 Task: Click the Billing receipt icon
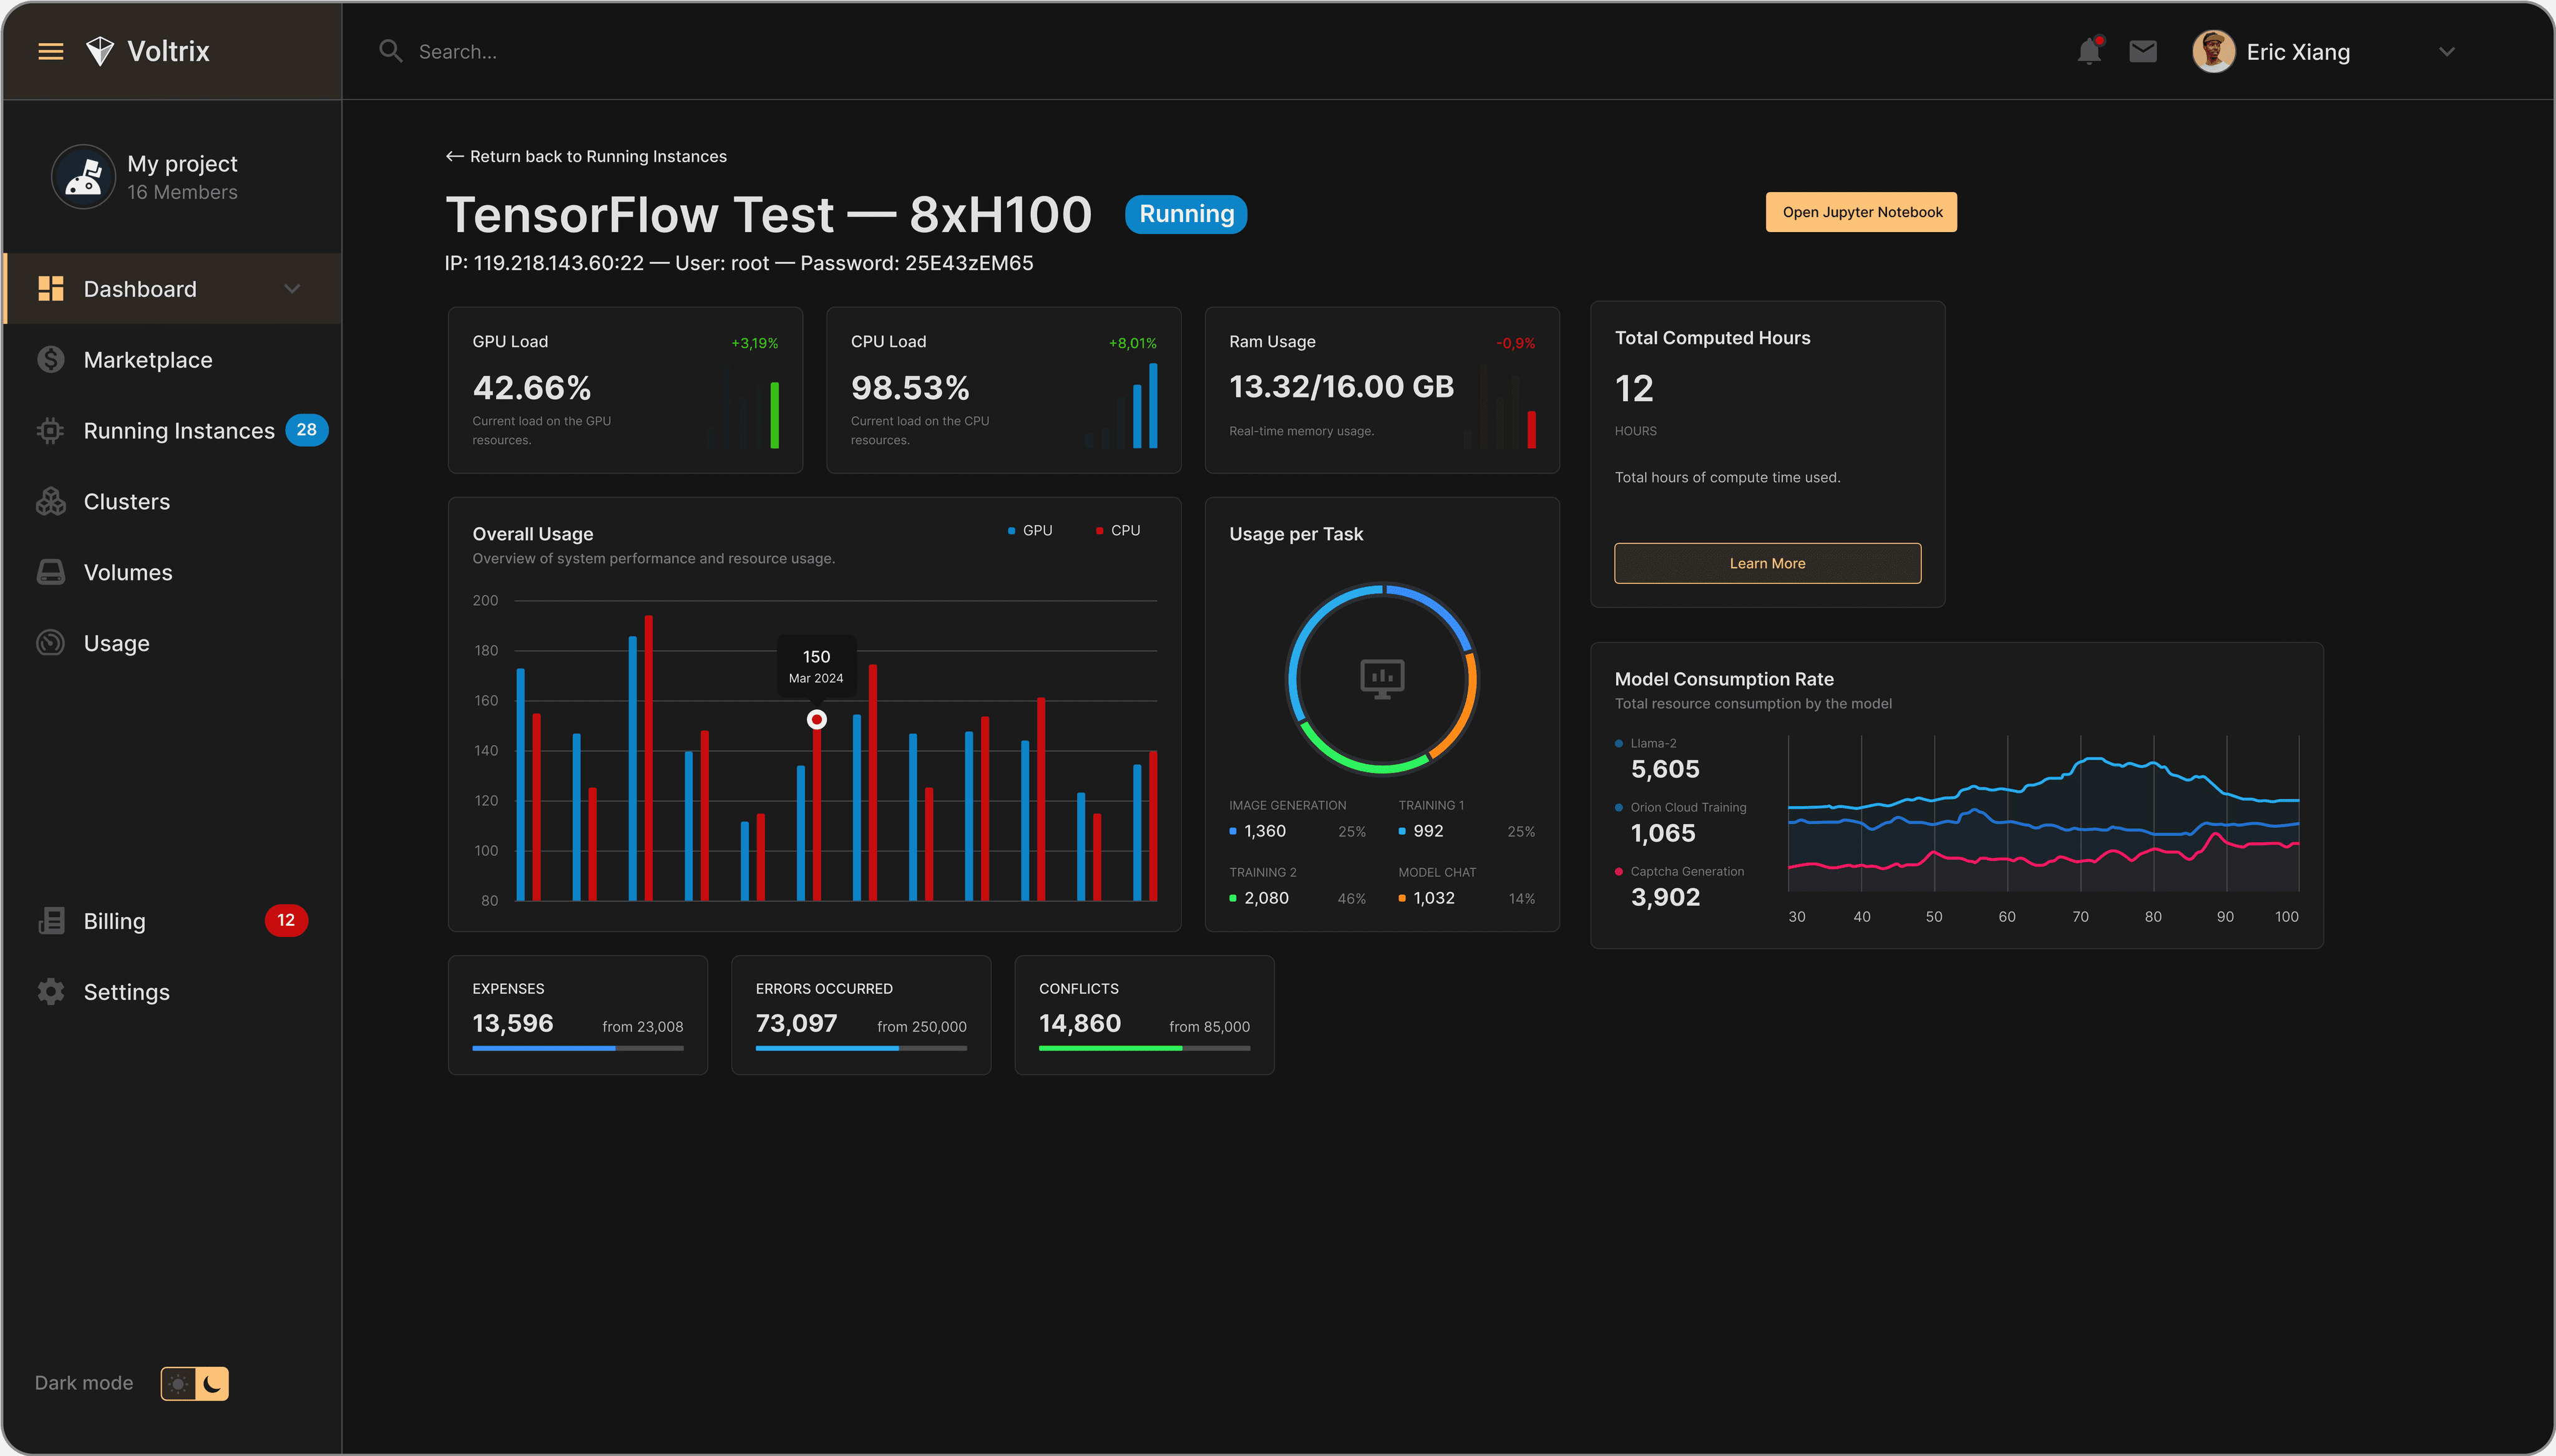pyautogui.click(x=50, y=921)
